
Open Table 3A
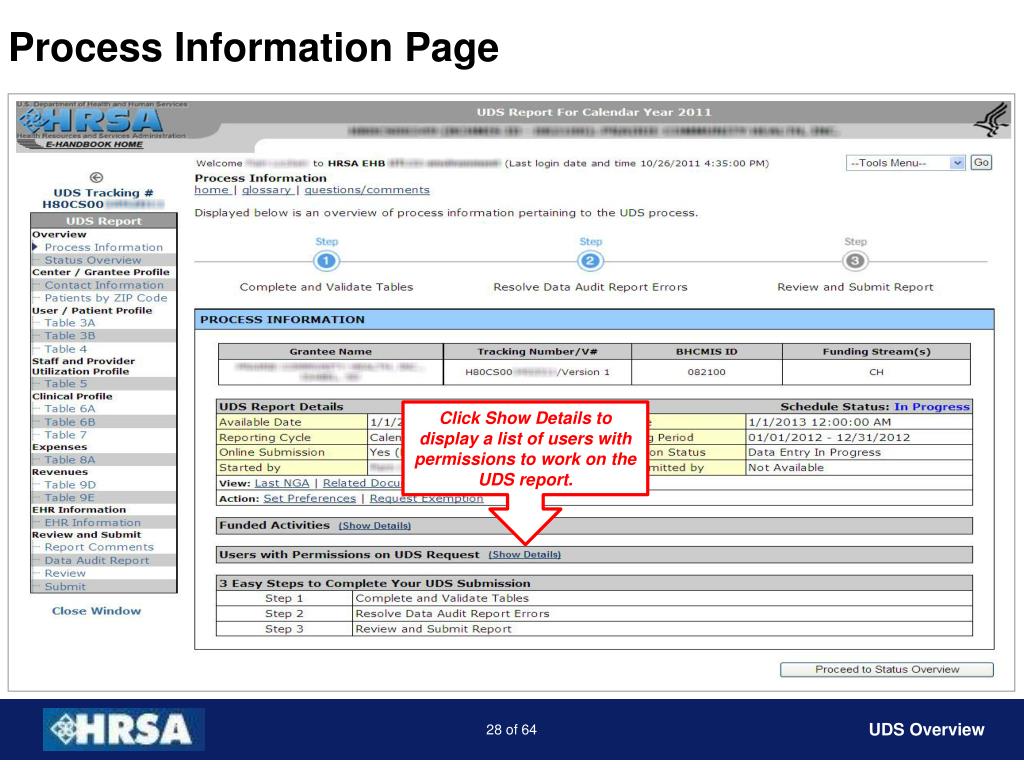pos(70,323)
